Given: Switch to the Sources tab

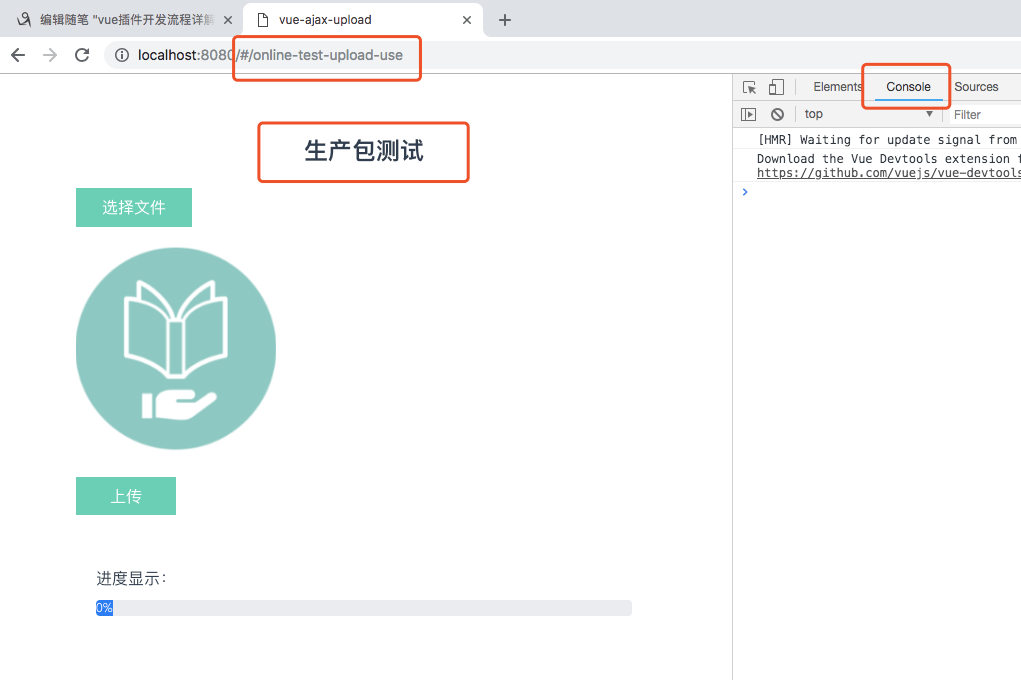Looking at the screenshot, I should [975, 87].
